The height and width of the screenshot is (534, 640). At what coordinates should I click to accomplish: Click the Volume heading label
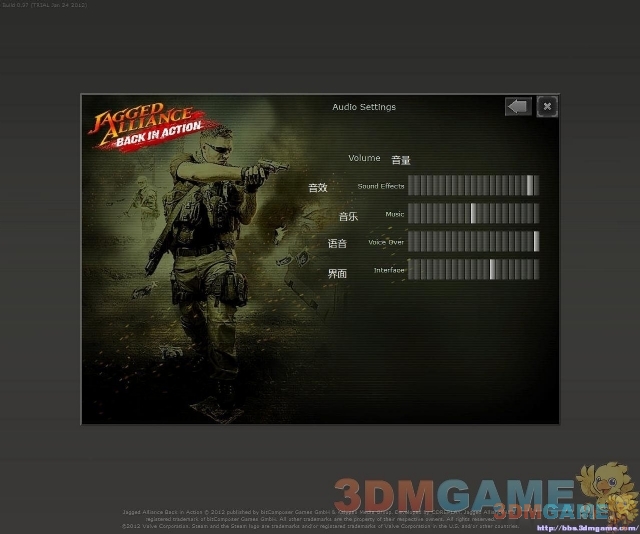364,158
